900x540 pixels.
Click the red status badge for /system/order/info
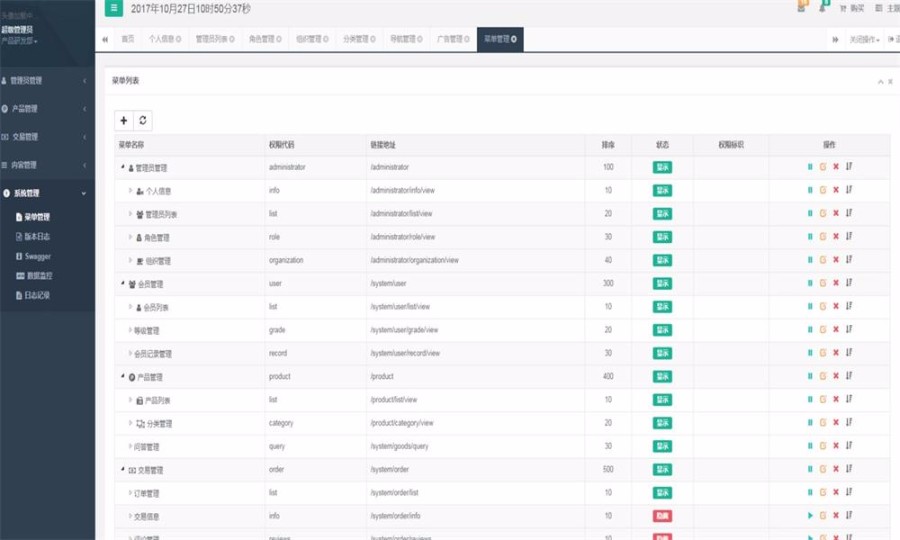[x=662, y=516]
